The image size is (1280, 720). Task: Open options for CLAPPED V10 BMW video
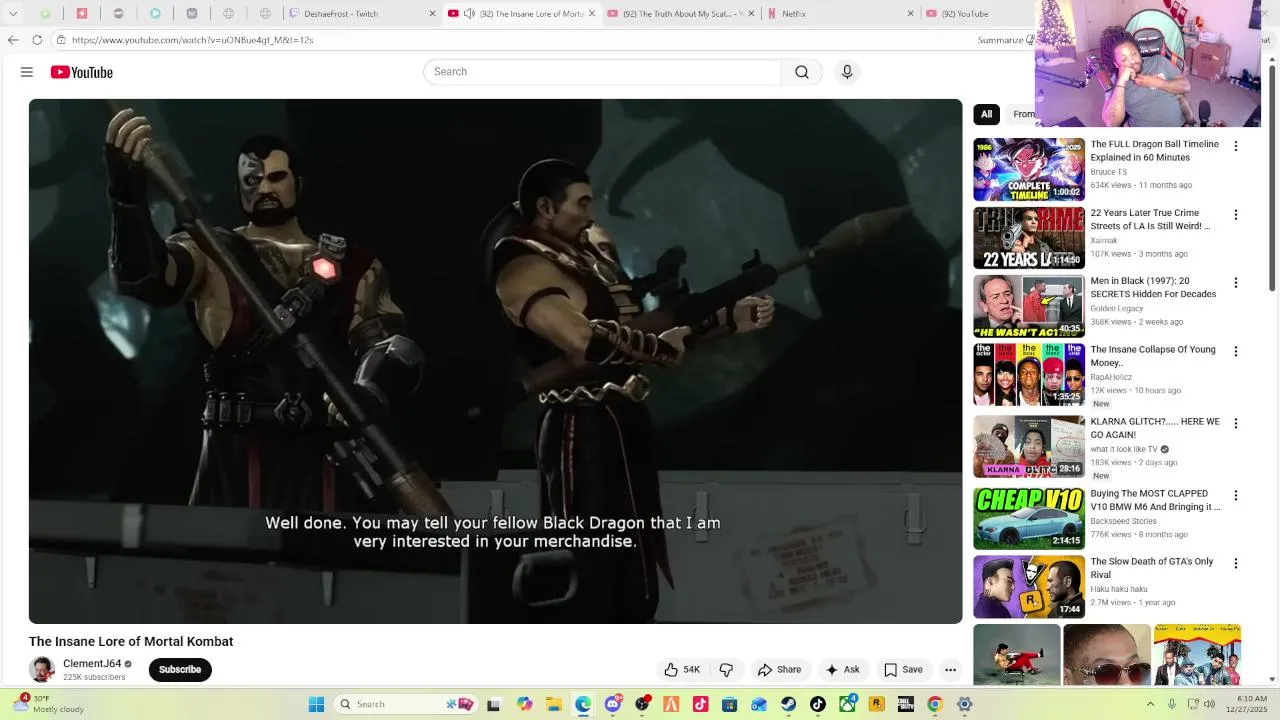tap(1236, 495)
